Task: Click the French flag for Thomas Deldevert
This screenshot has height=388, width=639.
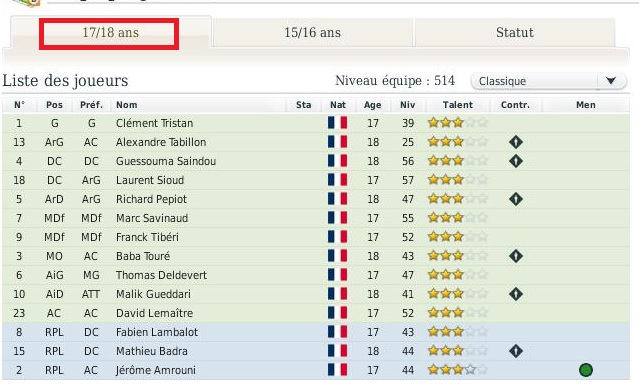Action: pos(337,275)
